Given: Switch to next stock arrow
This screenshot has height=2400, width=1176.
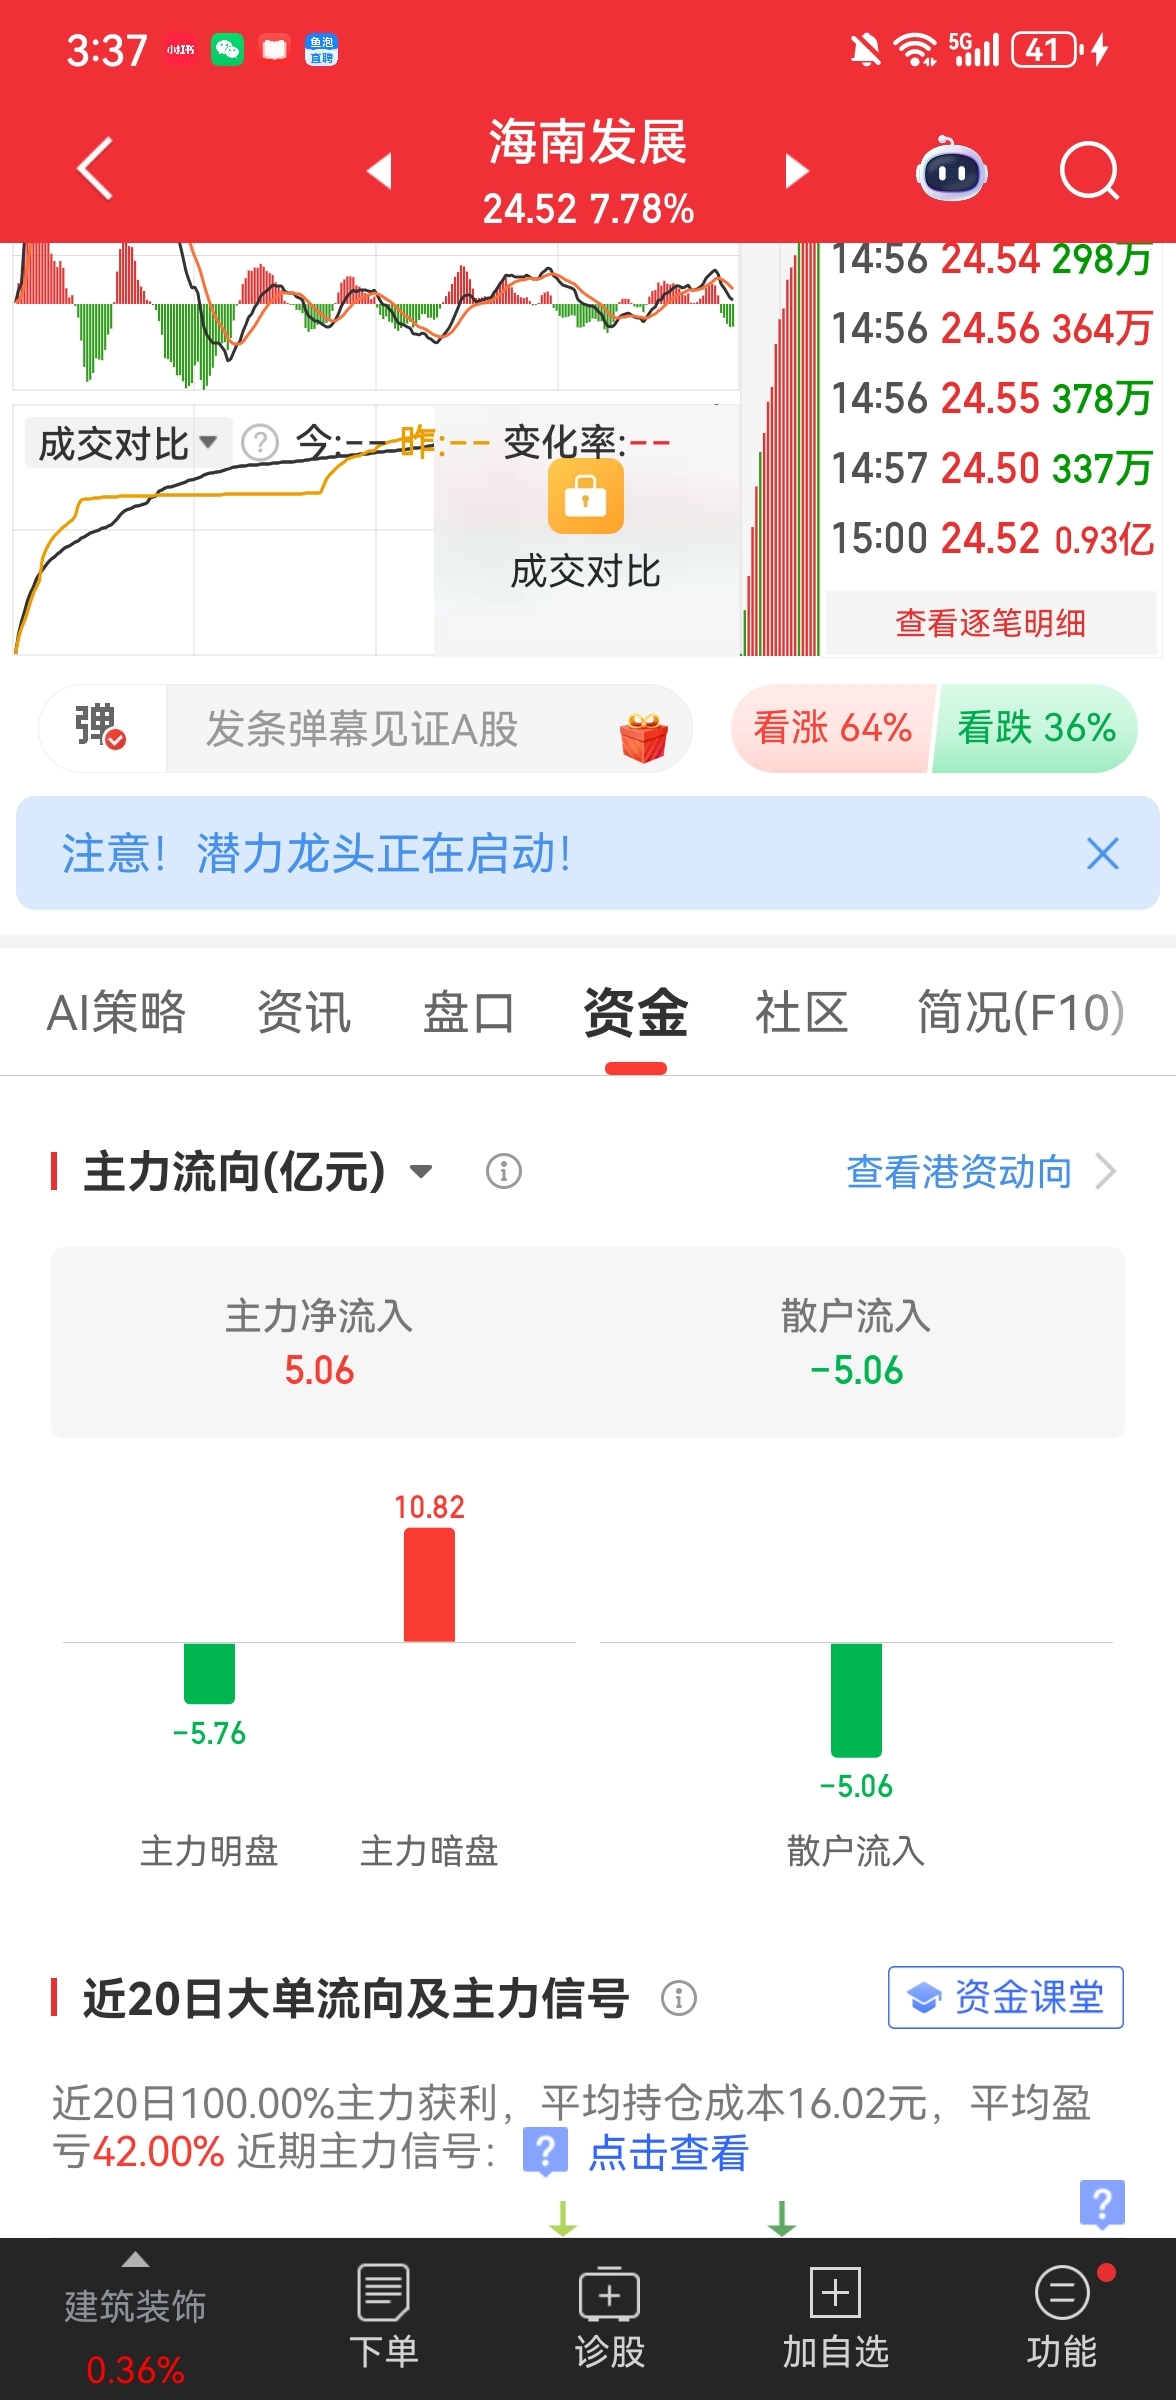Looking at the screenshot, I should (796, 171).
